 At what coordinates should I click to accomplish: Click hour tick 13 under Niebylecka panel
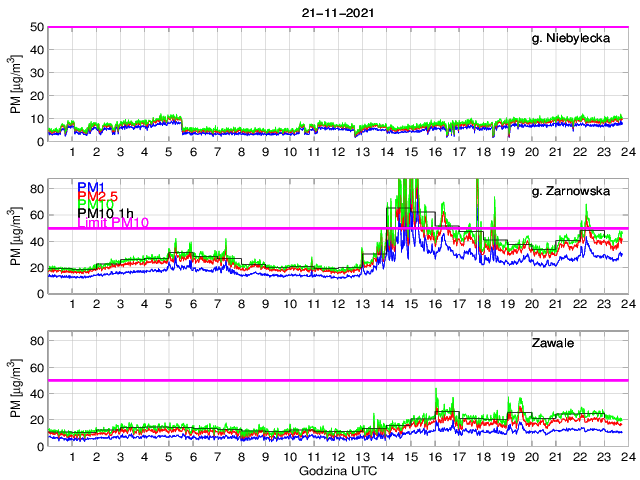pos(362,152)
